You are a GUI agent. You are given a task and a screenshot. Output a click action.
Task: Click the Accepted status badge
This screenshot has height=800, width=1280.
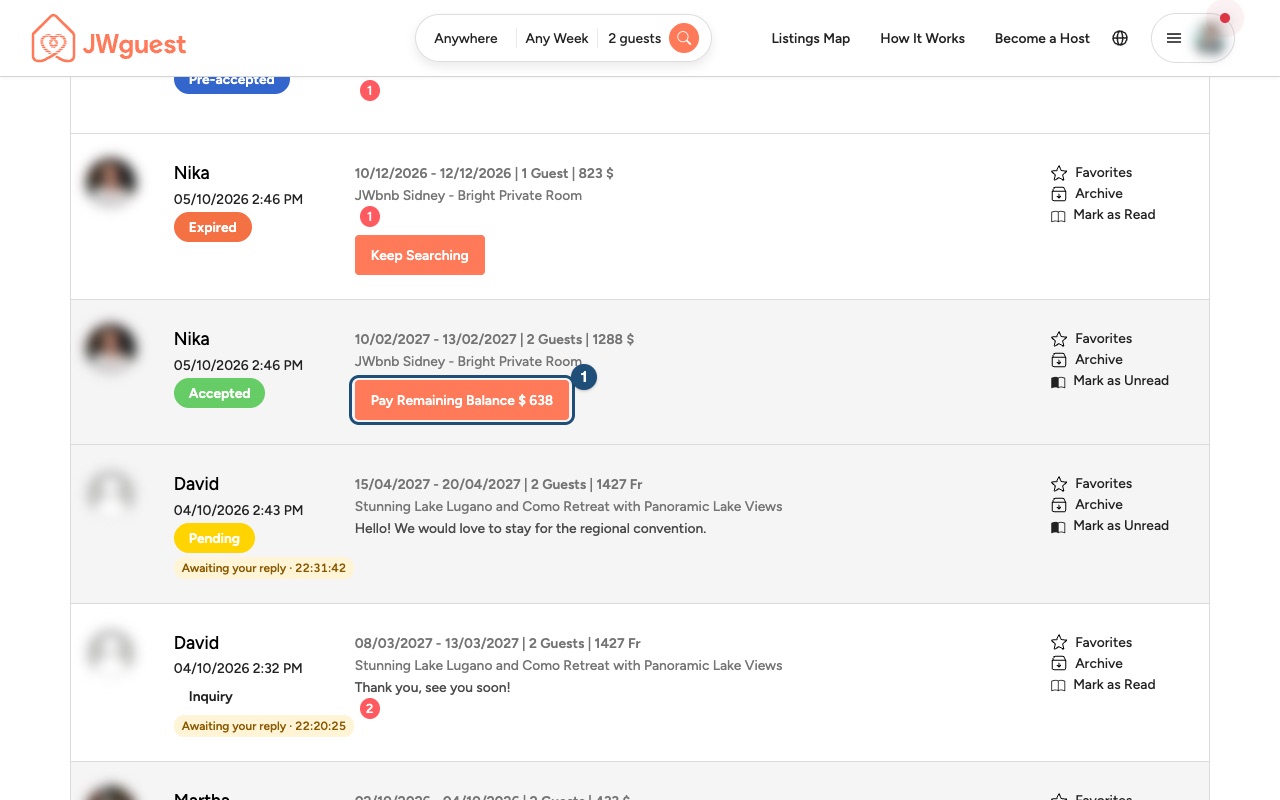pos(219,393)
